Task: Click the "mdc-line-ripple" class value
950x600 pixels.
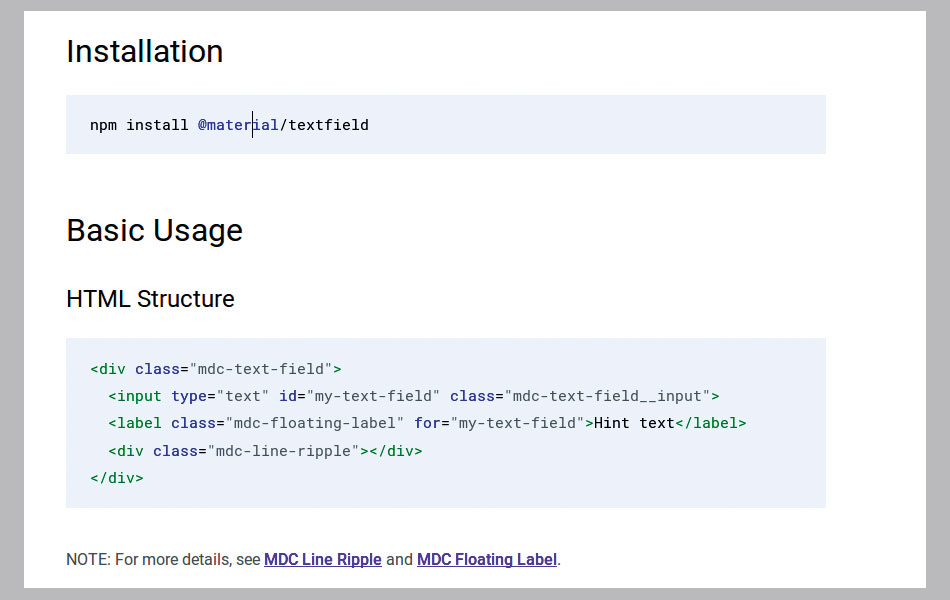Action: (x=283, y=451)
